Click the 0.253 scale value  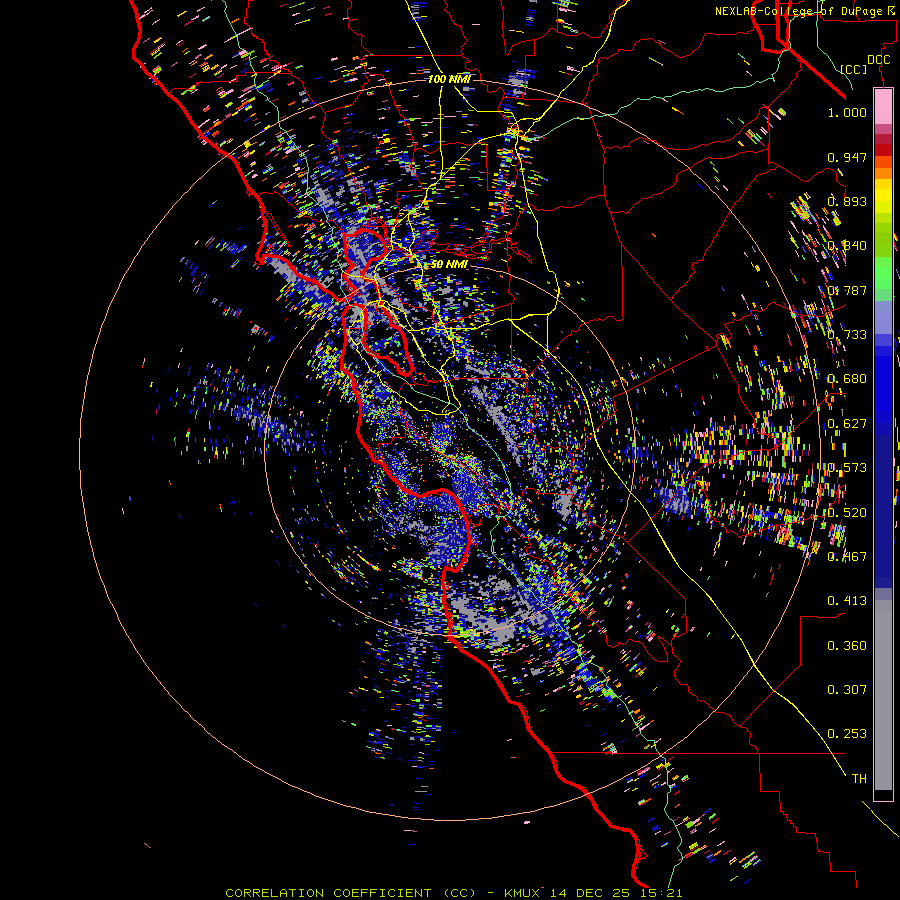click(847, 734)
